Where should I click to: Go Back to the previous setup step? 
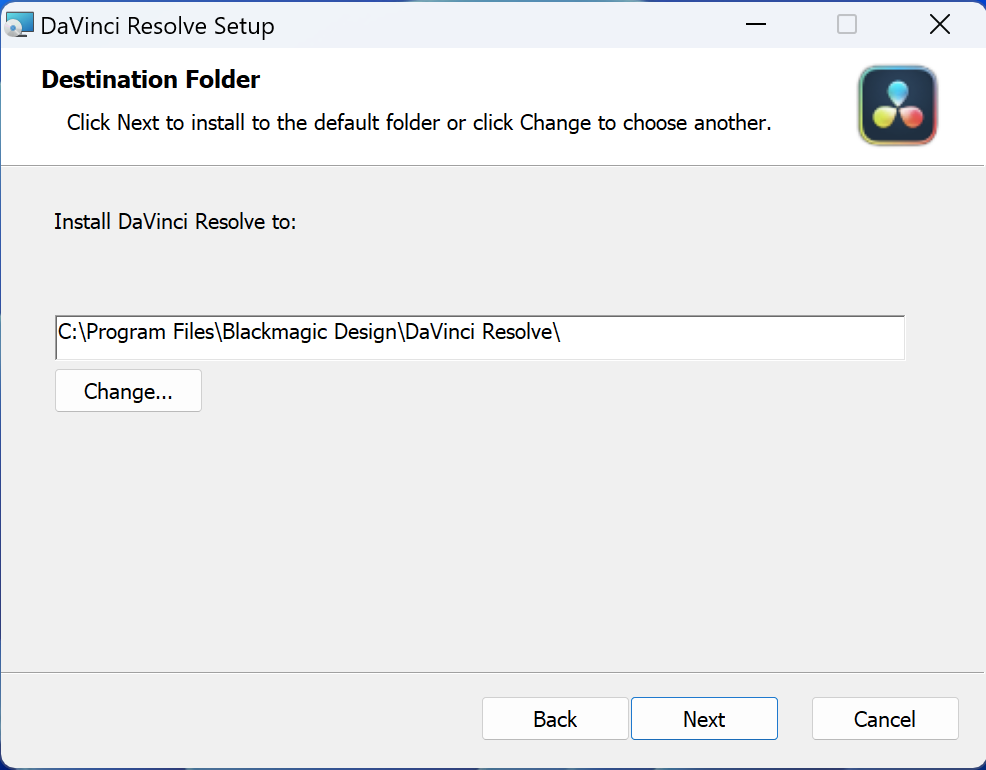coord(555,719)
